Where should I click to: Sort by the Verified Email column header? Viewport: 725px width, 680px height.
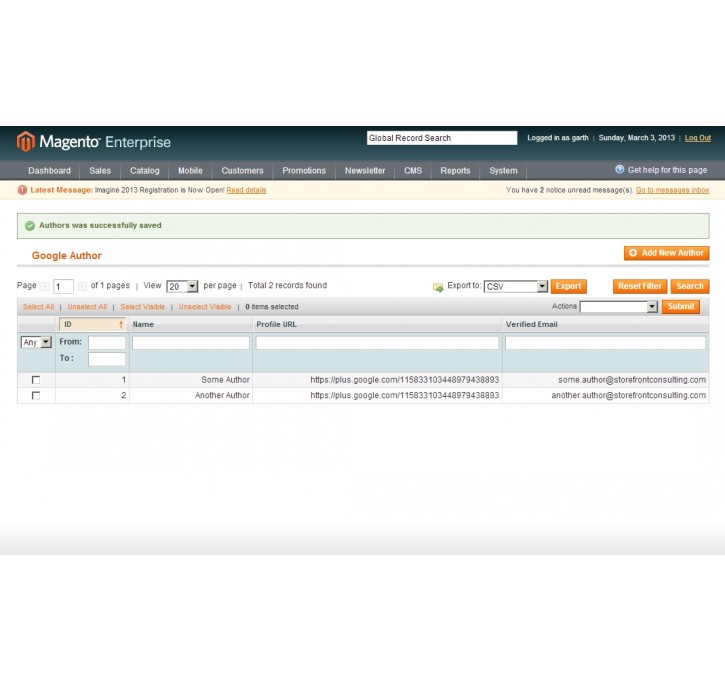pyautogui.click(x=532, y=325)
